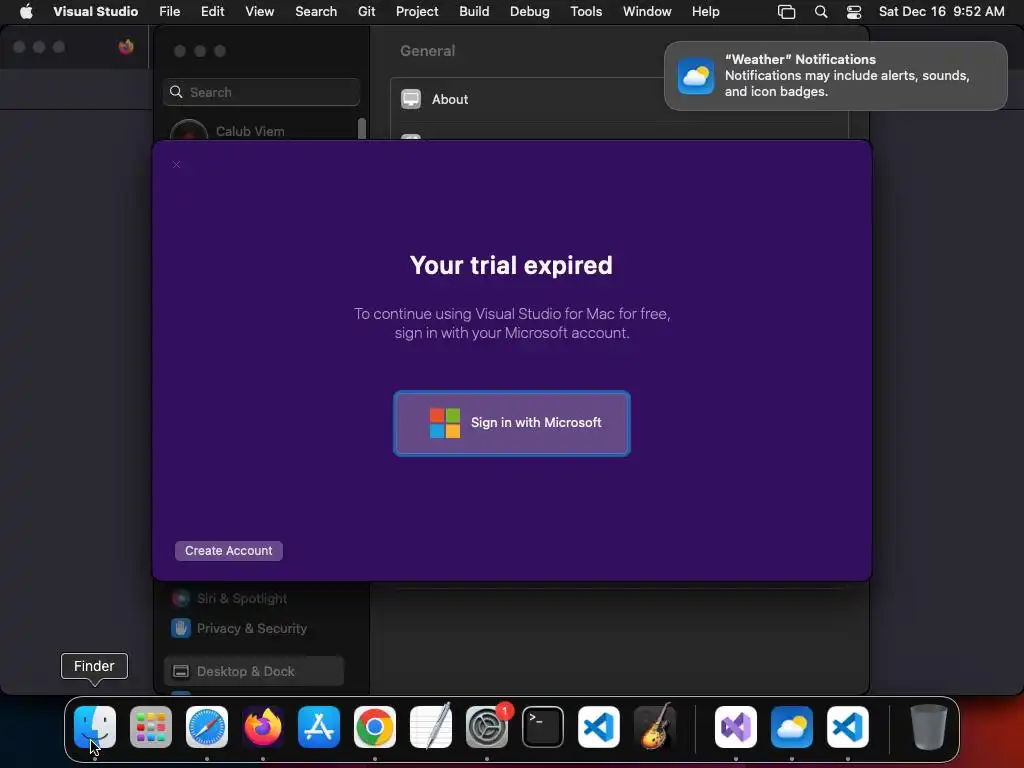Open Finder from the dock
Screen dimensions: 1024x768
point(95,727)
